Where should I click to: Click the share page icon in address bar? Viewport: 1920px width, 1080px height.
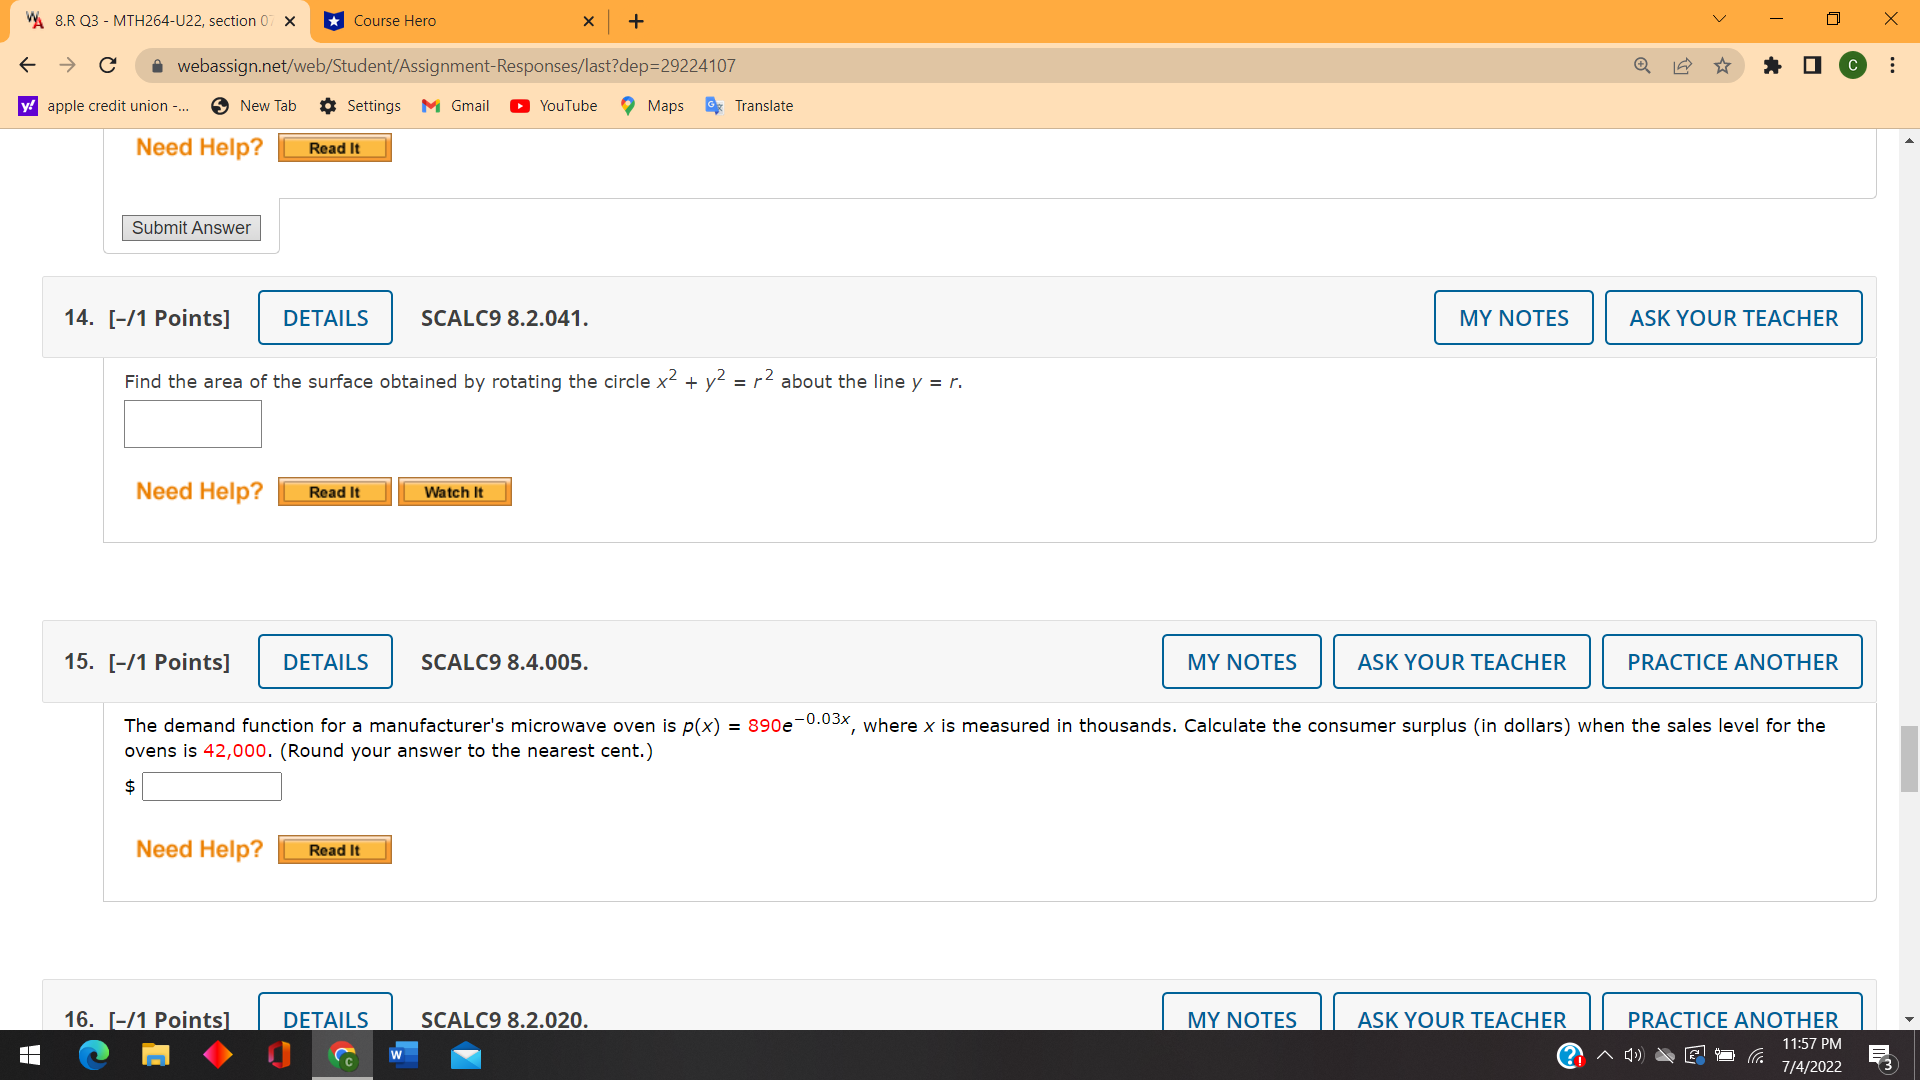[1682, 66]
